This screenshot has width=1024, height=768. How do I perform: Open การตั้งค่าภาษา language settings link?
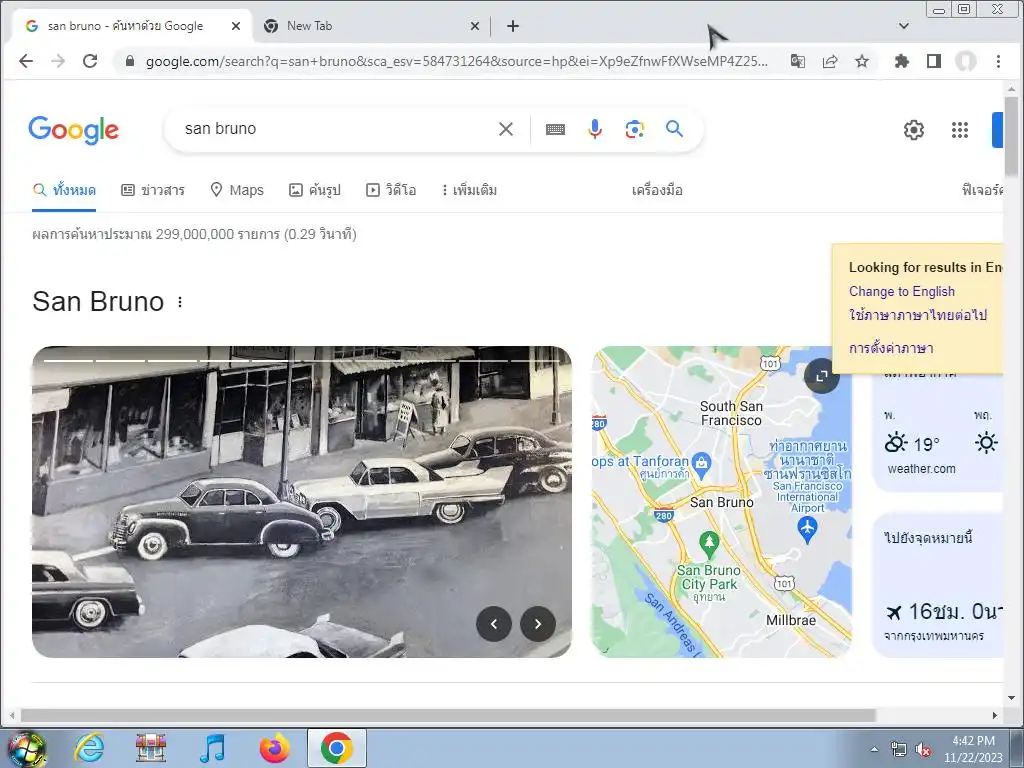(891, 347)
